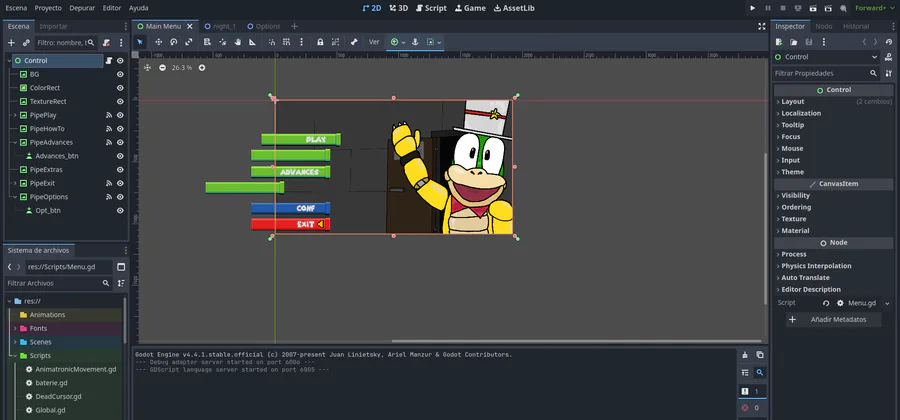900x420 pixels.
Task: Hide the PipeExtras node
Action: tap(121, 170)
